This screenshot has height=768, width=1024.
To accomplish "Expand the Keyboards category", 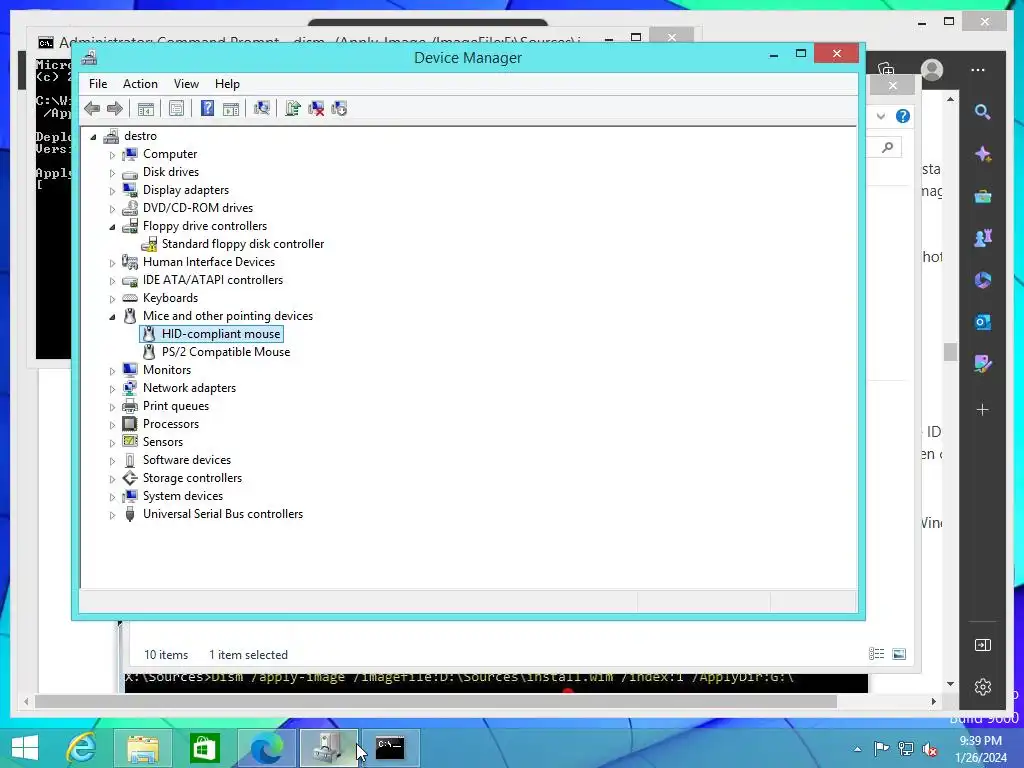I will (112, 299).
